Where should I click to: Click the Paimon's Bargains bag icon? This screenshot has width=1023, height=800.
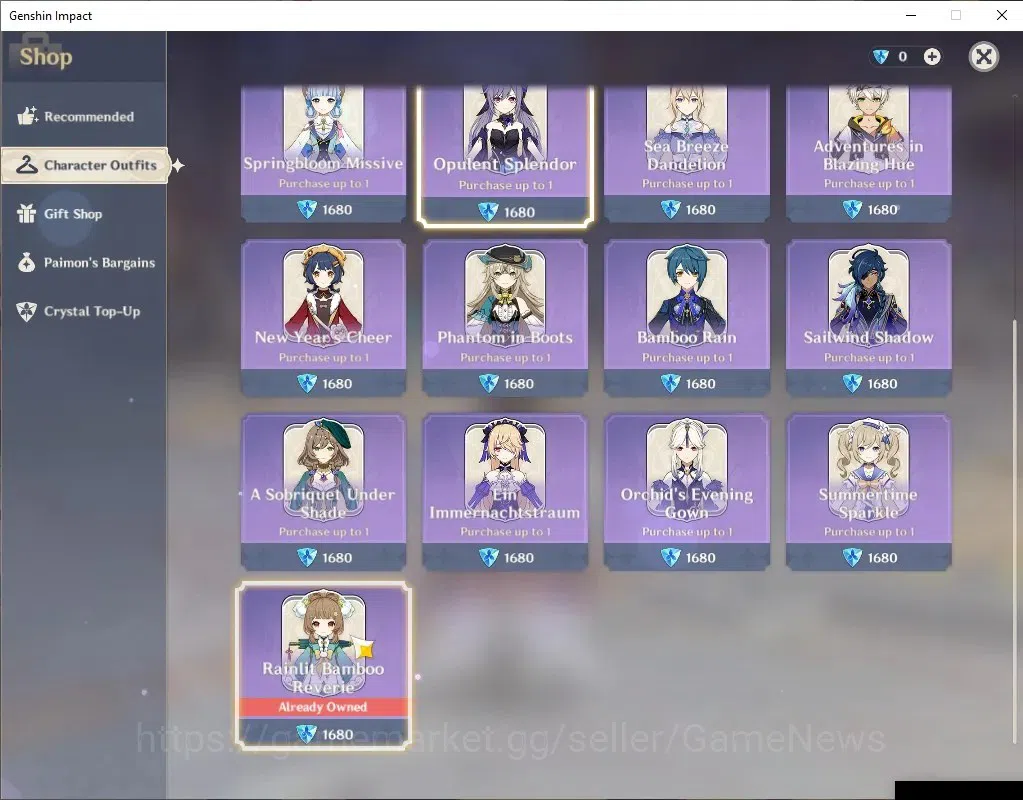tap(26, 262)
